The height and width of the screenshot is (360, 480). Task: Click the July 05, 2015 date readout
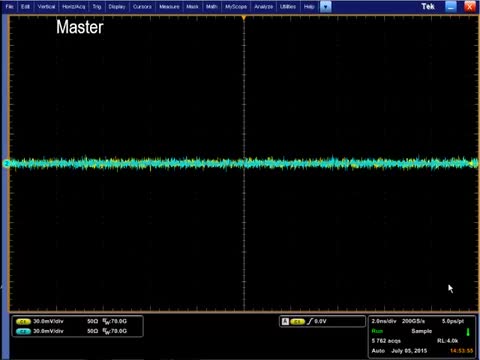point(409,351)
